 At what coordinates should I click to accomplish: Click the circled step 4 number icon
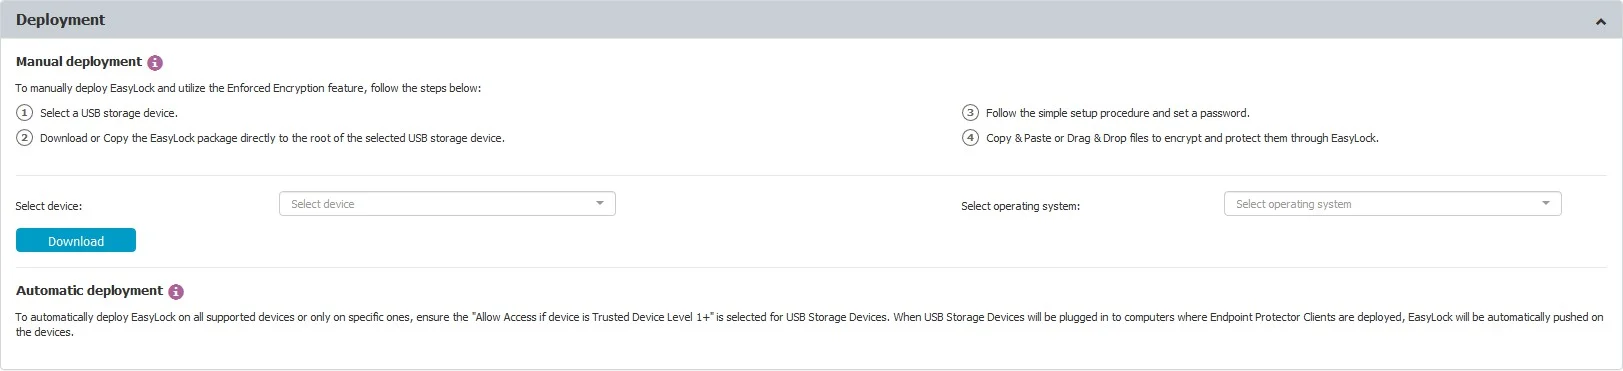970,137
